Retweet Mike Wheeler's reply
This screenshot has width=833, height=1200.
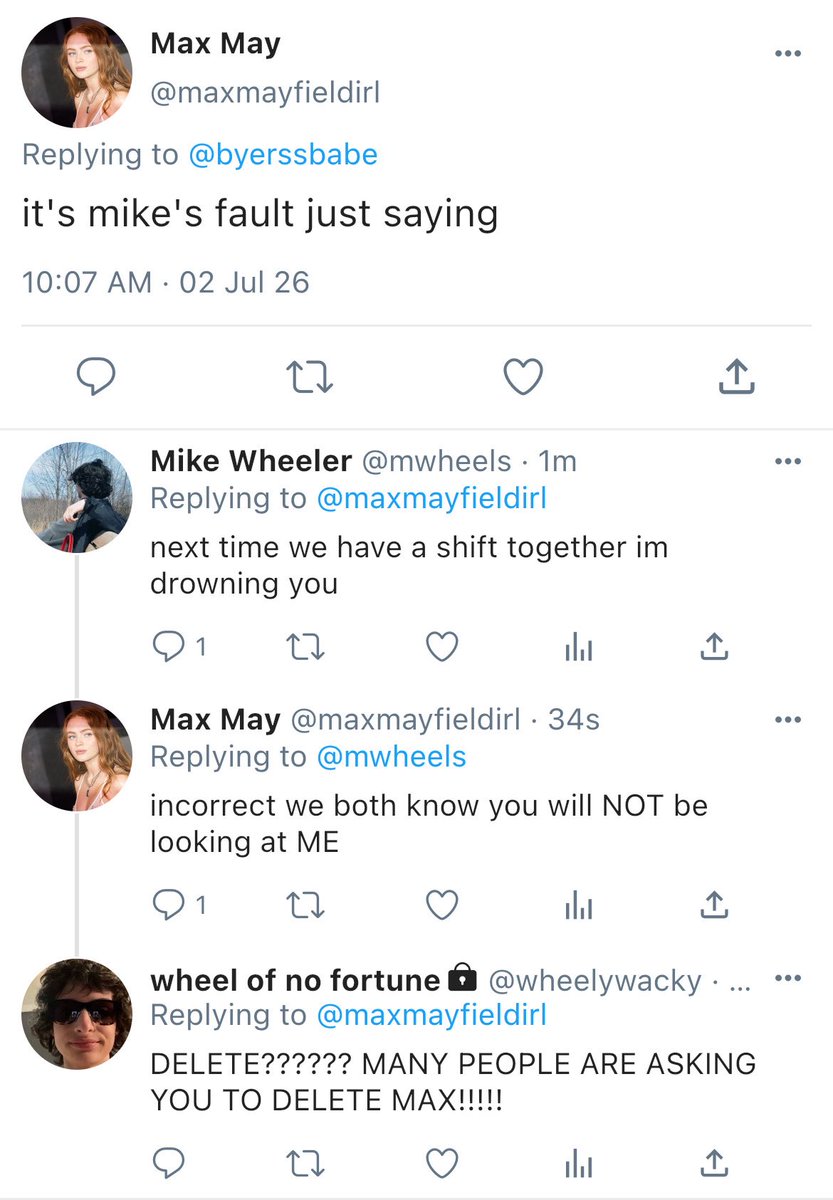(305, 648)
